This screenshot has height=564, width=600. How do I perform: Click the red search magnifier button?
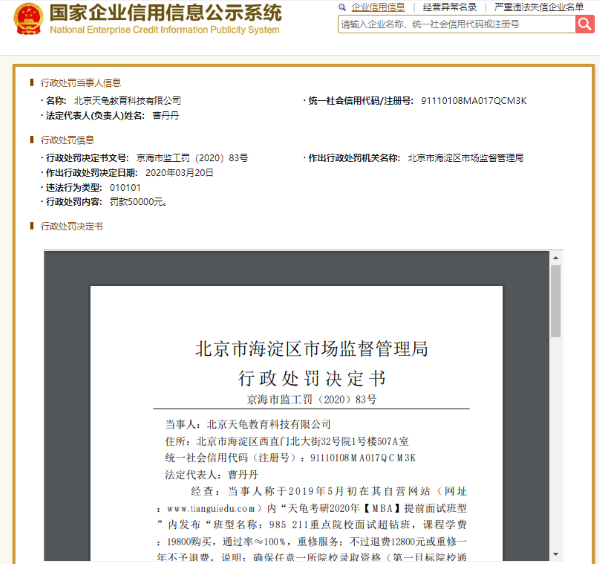tap(585, 24)
